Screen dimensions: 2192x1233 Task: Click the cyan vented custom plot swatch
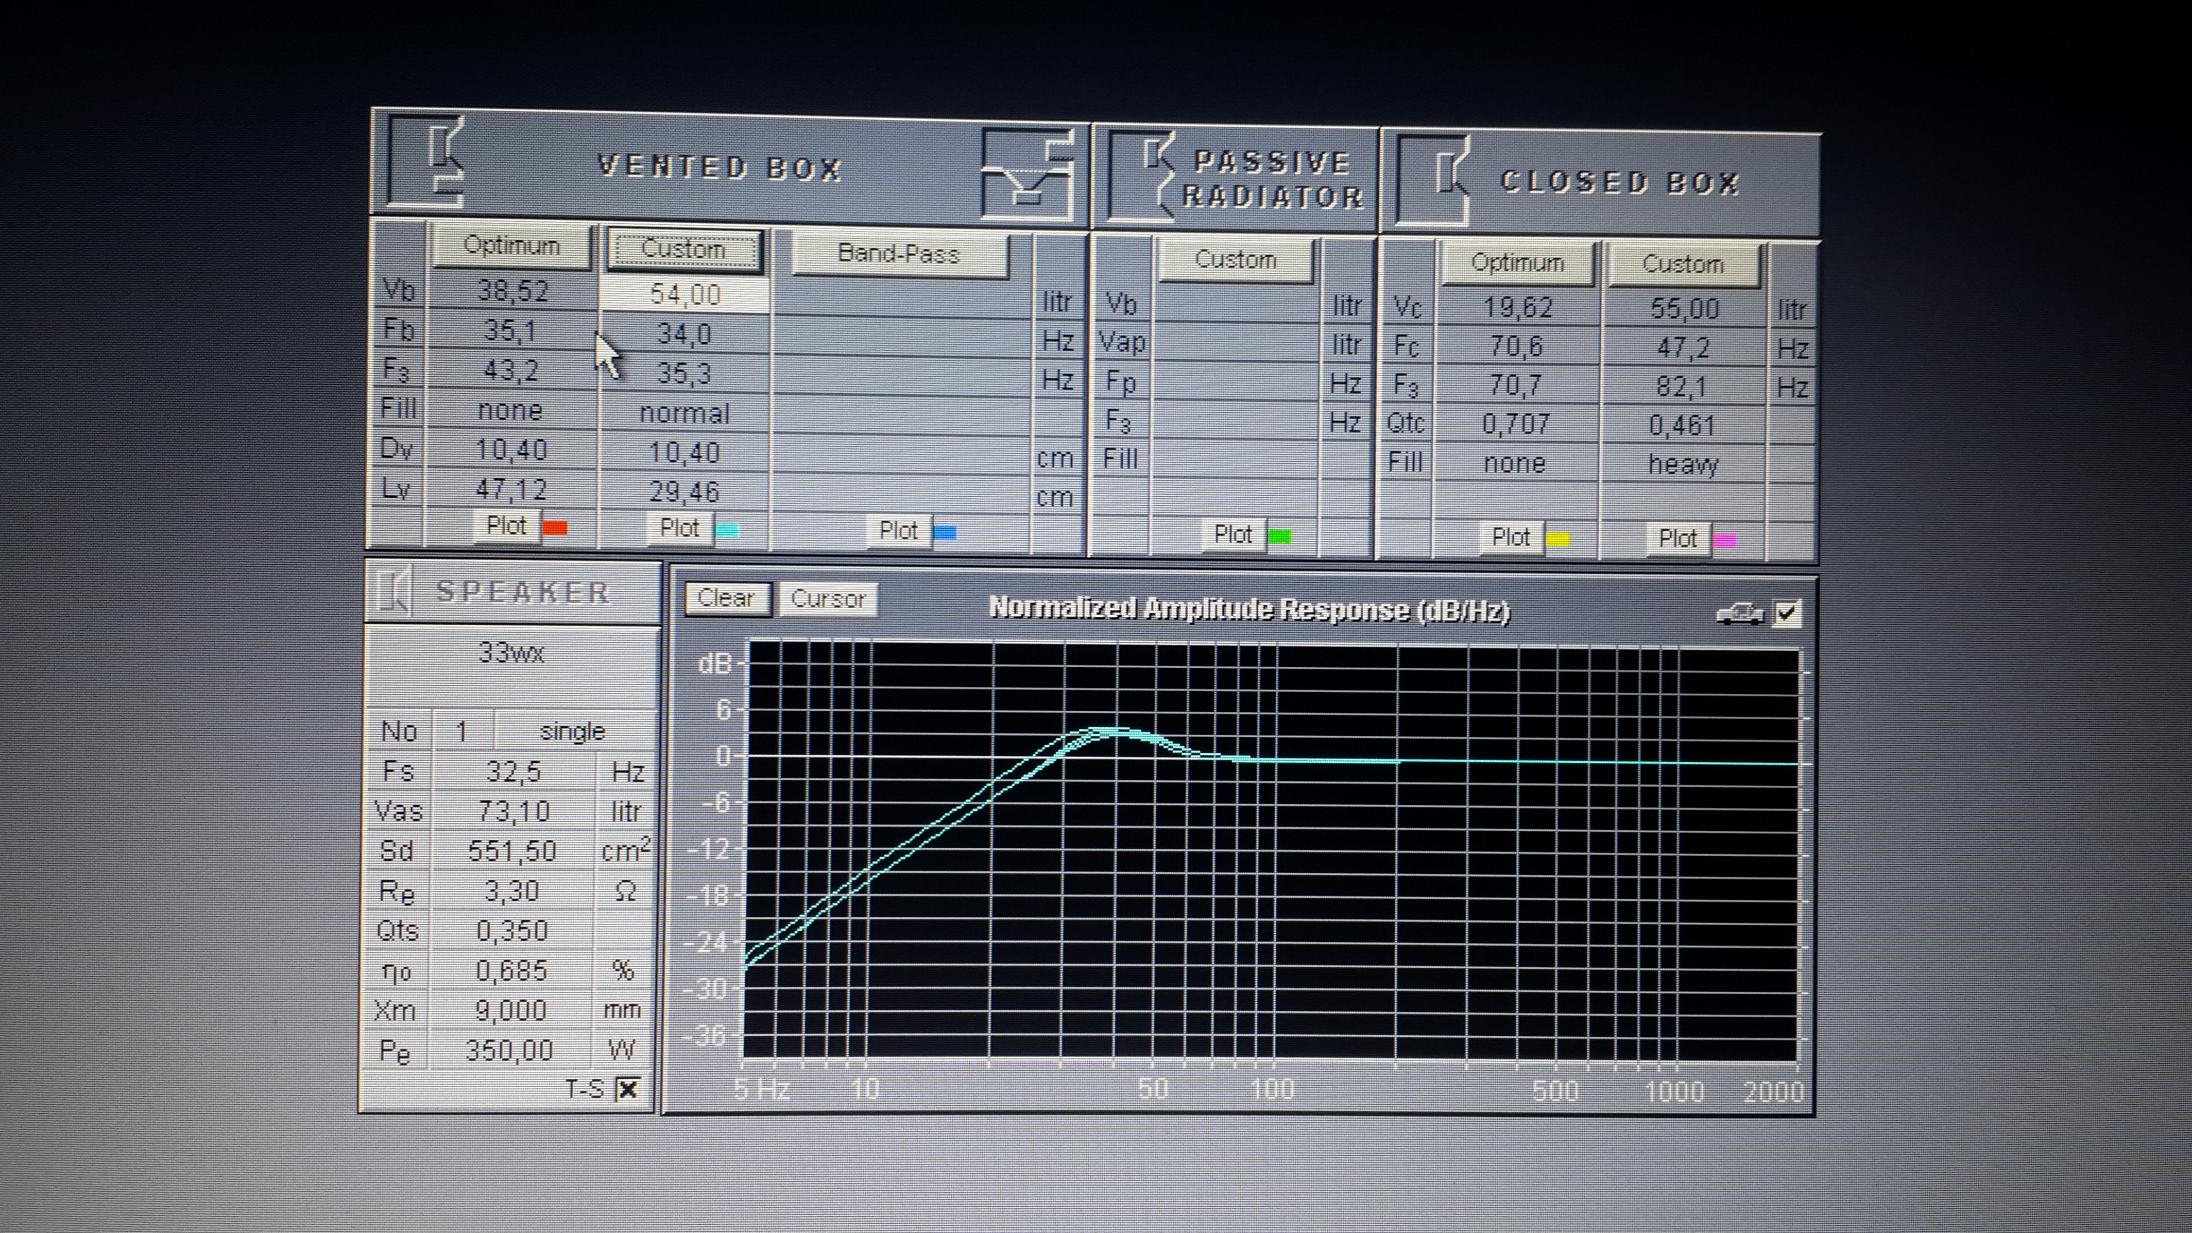pos(728,529)
